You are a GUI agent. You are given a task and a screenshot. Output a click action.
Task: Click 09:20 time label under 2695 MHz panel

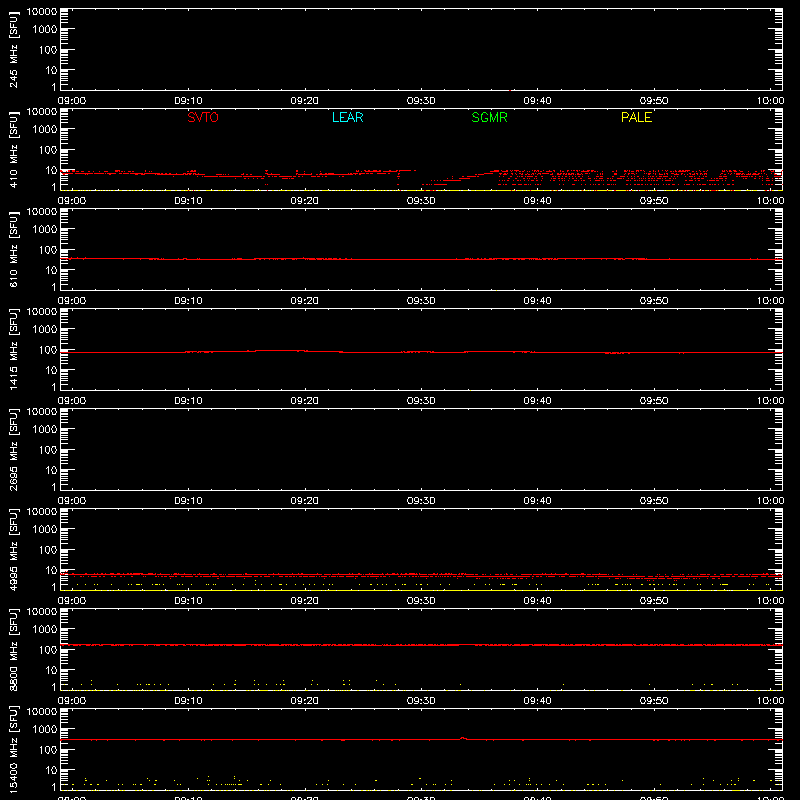click(x=305, y=501)
